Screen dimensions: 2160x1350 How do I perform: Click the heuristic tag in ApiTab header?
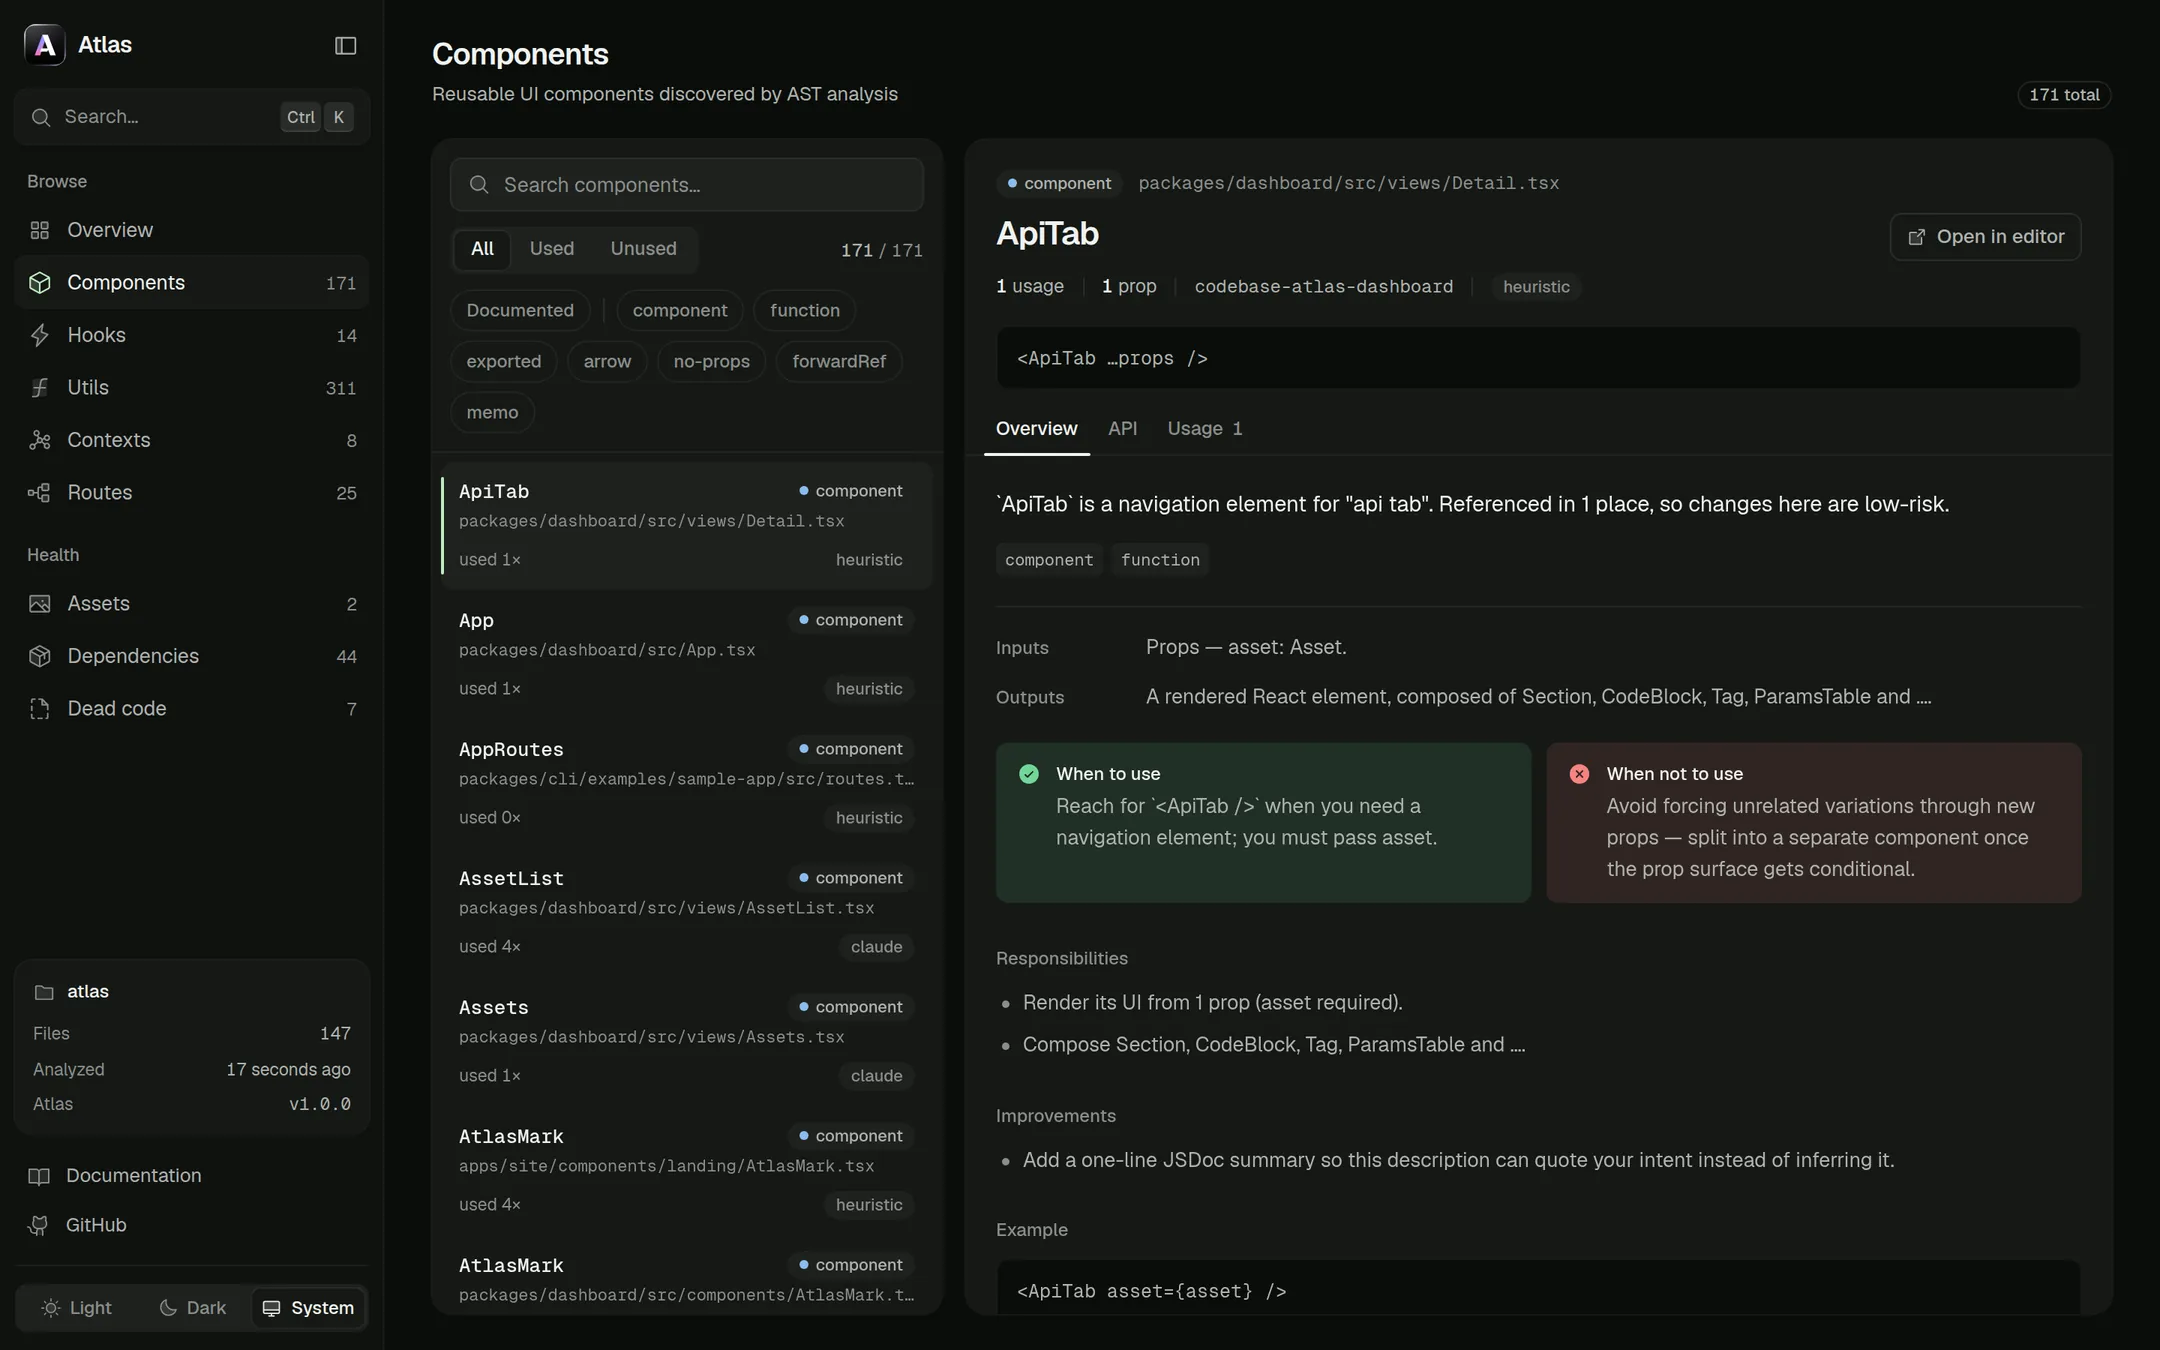click(x=1536, y=287)
